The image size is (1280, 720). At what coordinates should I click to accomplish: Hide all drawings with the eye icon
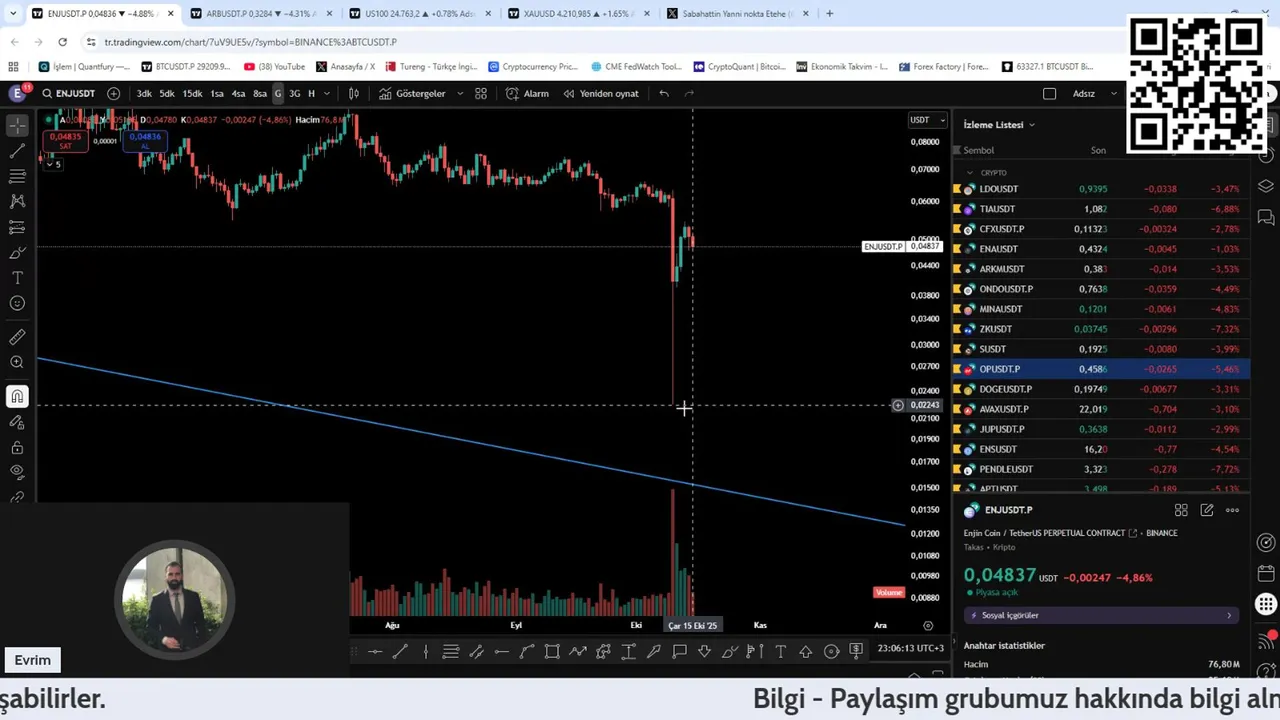[x=17, y=471]
